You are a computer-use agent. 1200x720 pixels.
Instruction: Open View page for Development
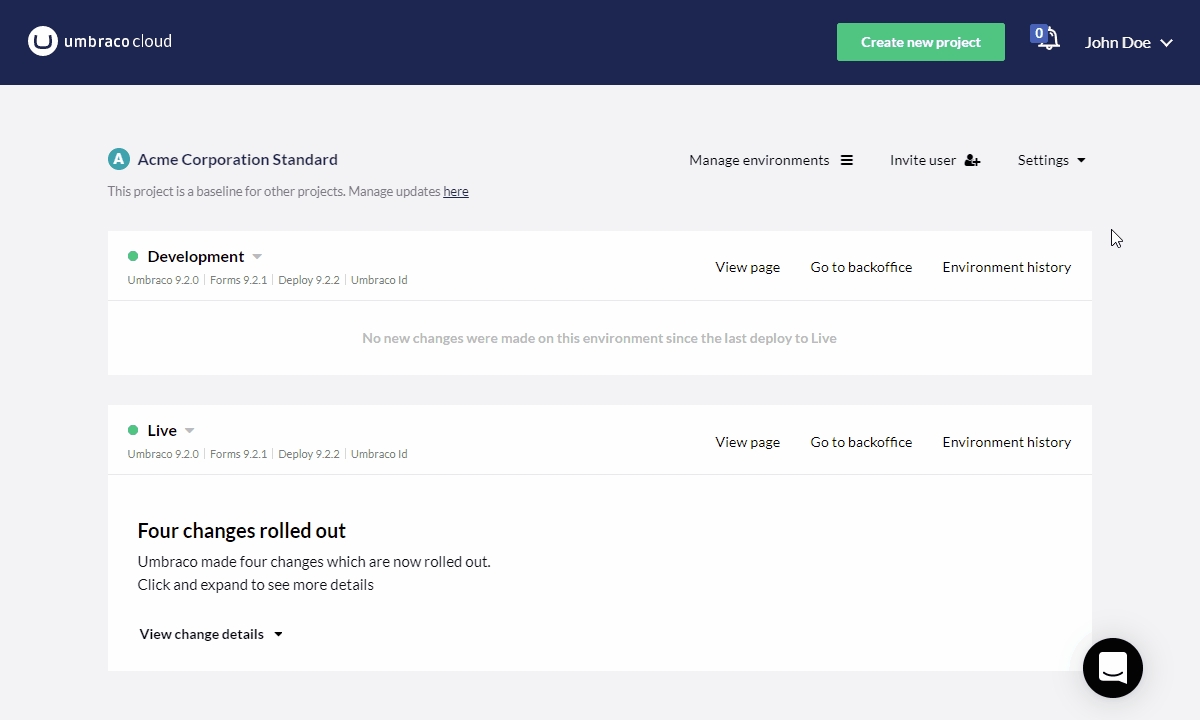point(747,267)
